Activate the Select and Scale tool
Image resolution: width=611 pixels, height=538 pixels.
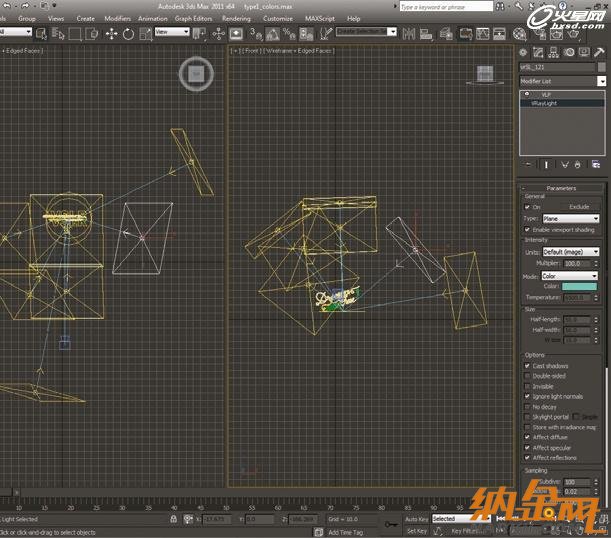(145, 34)
